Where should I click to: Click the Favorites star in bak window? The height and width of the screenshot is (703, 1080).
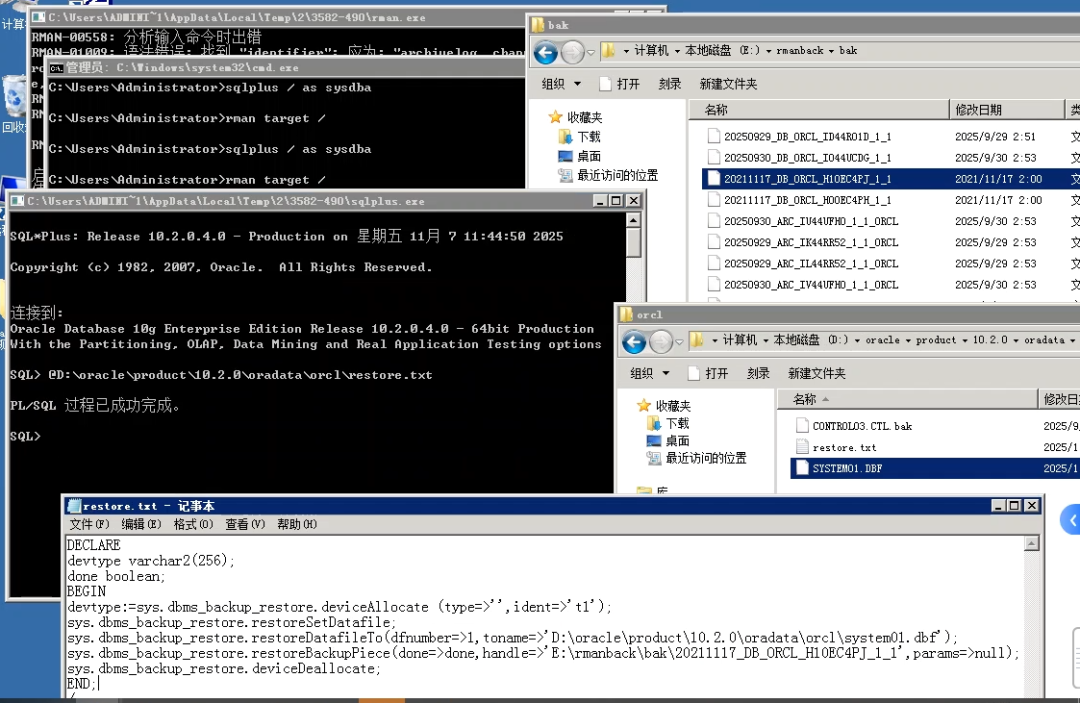555,116
